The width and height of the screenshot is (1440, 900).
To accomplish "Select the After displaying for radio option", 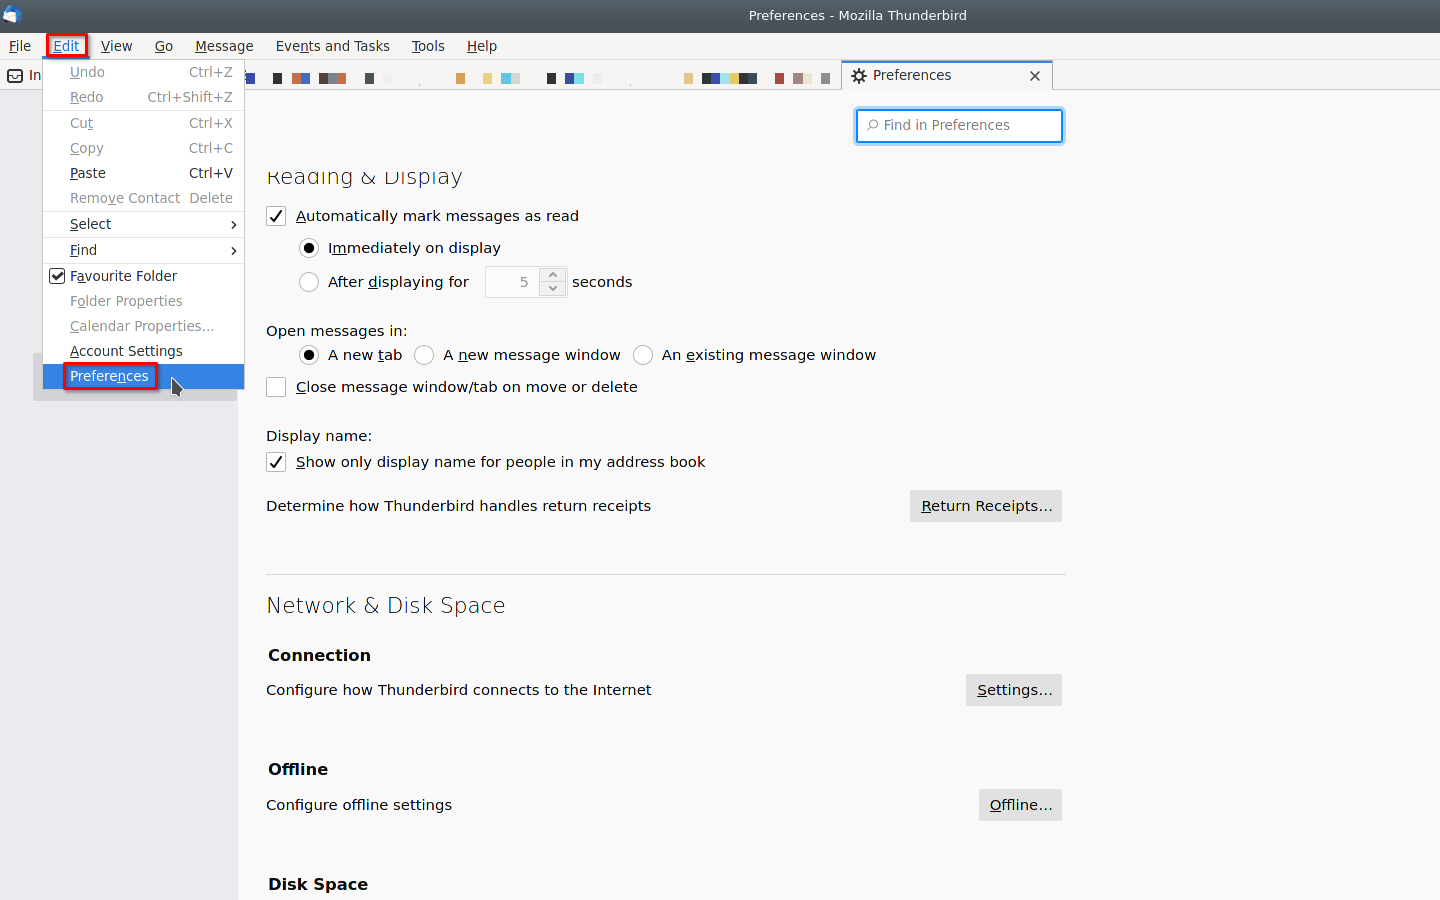I will pos(309,282).
